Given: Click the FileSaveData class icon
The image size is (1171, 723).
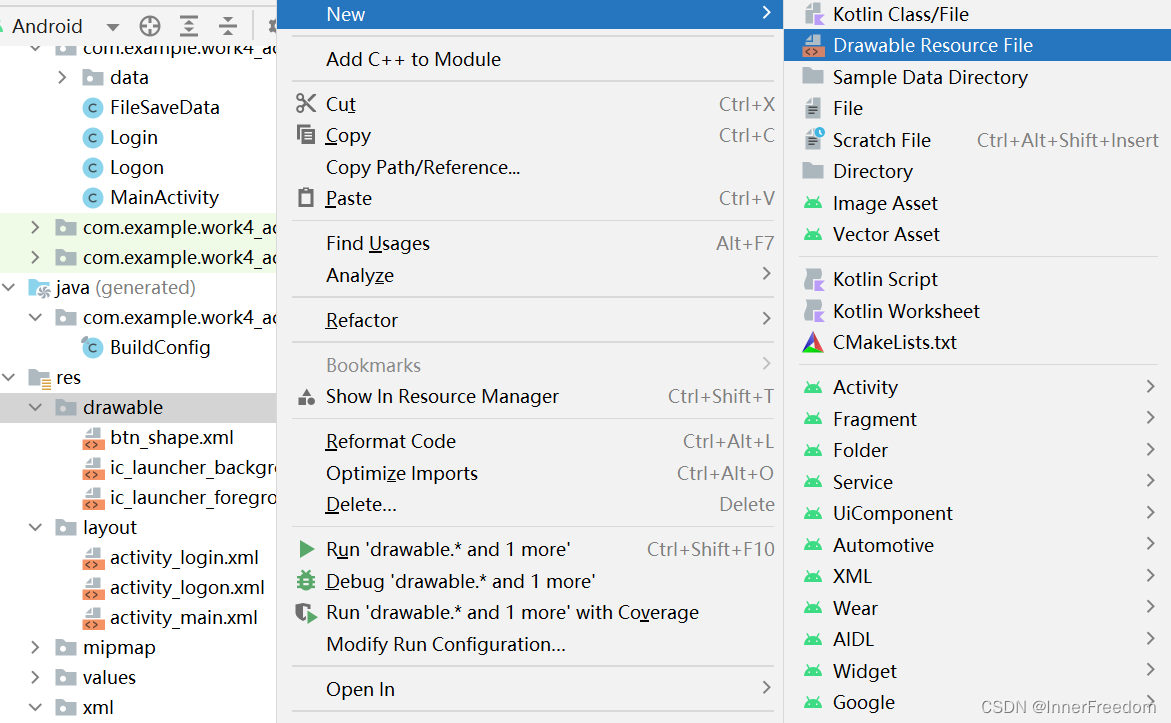Looking at the screenshot, I should tap(93, 108).
